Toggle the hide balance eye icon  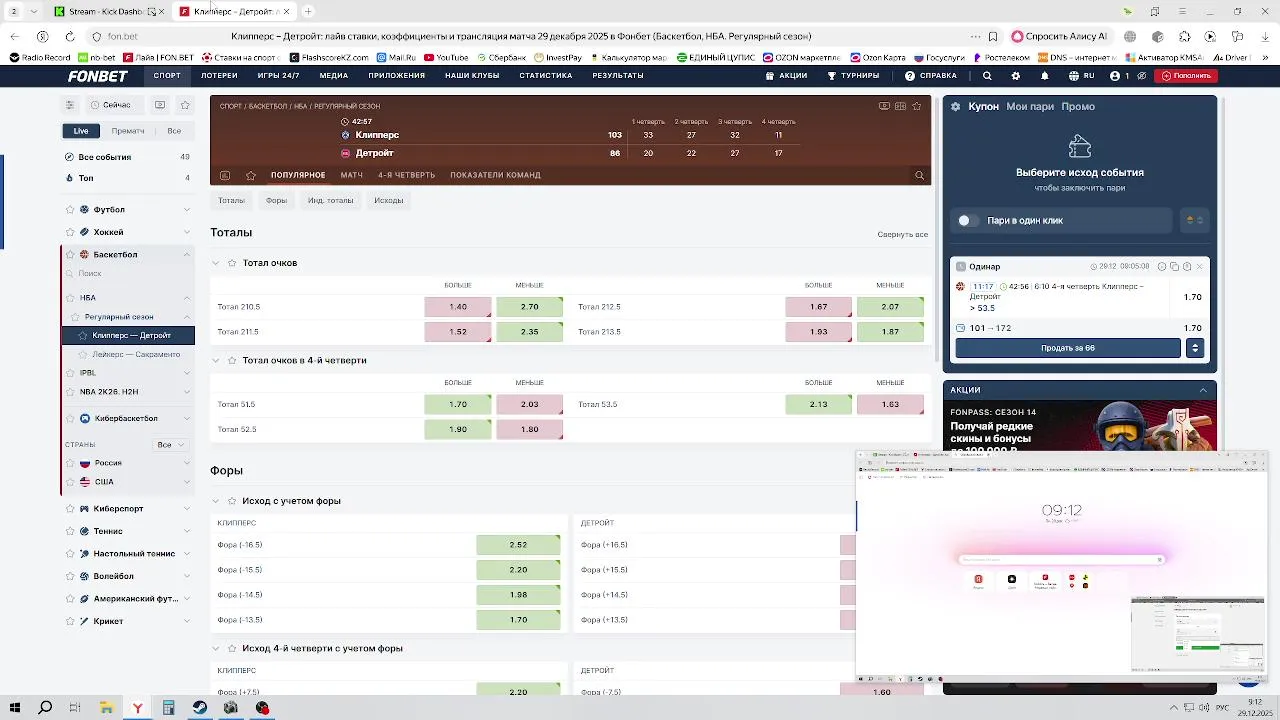[x=1141, y=76]
